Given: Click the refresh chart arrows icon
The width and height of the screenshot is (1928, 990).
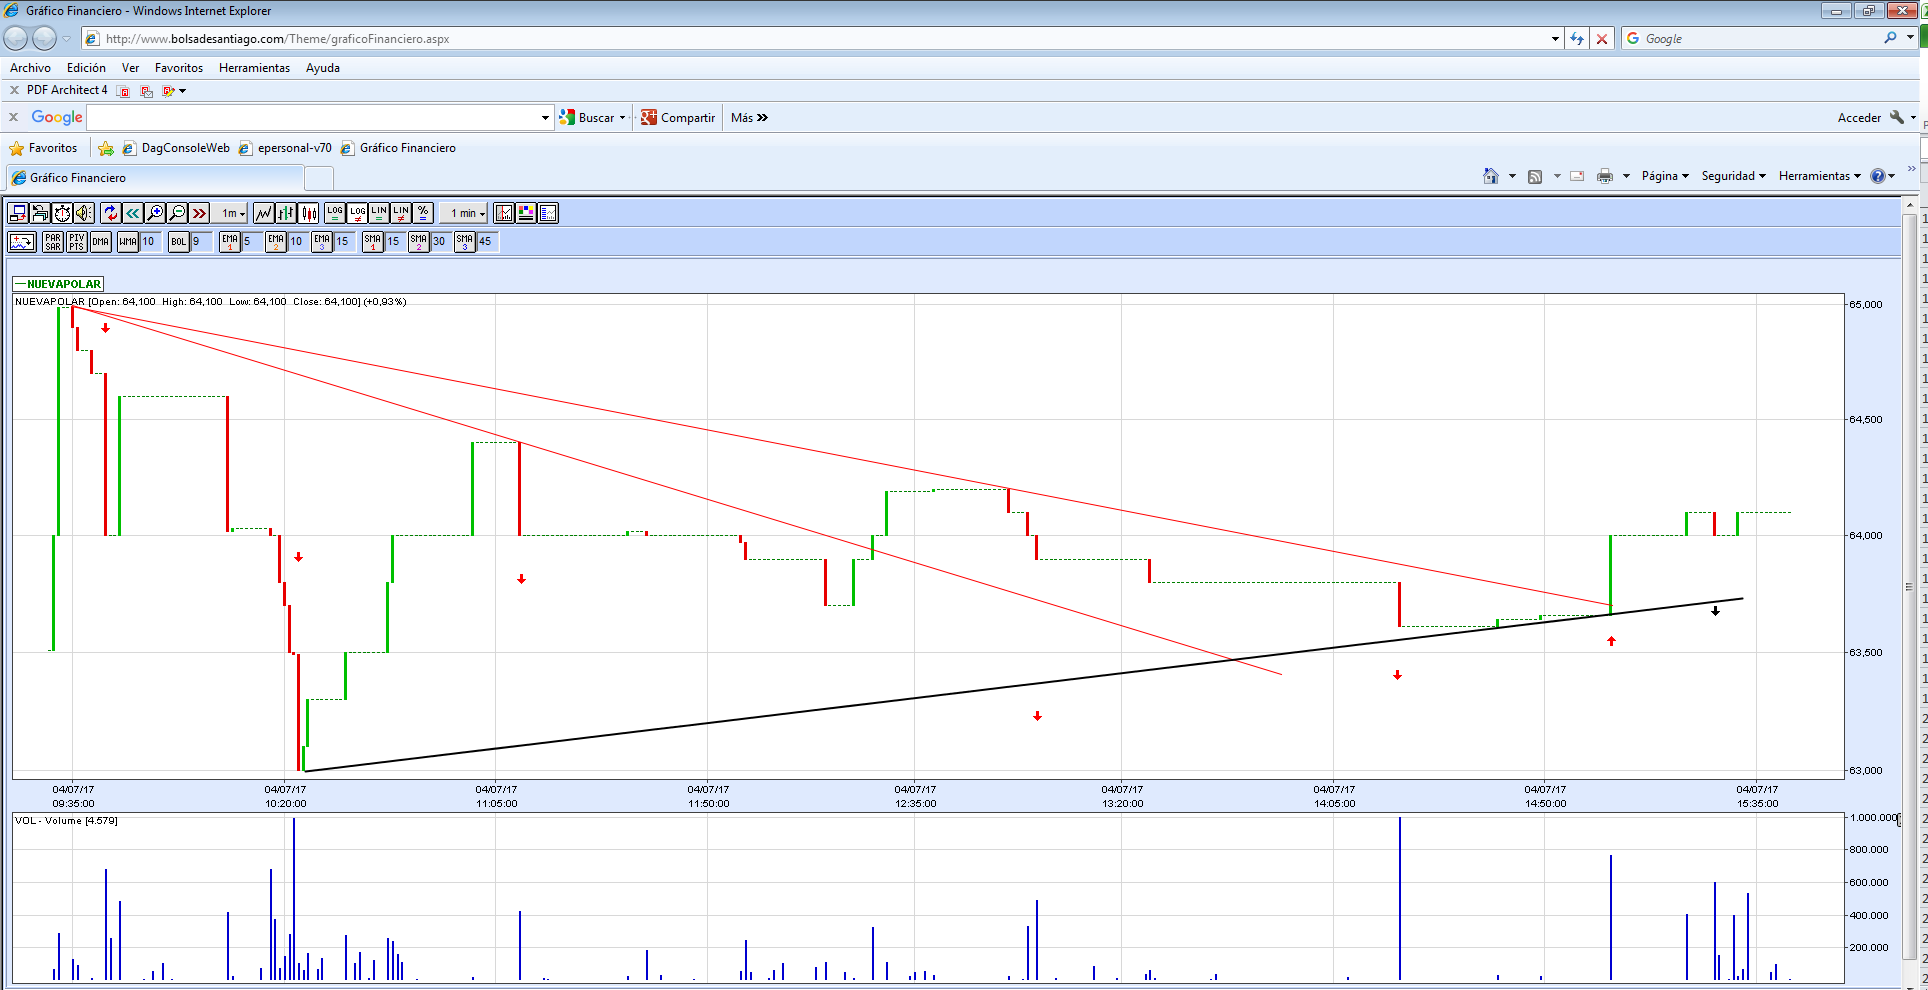Looking at the screenshot, I should pyautogui.click(x=111, y=213).
